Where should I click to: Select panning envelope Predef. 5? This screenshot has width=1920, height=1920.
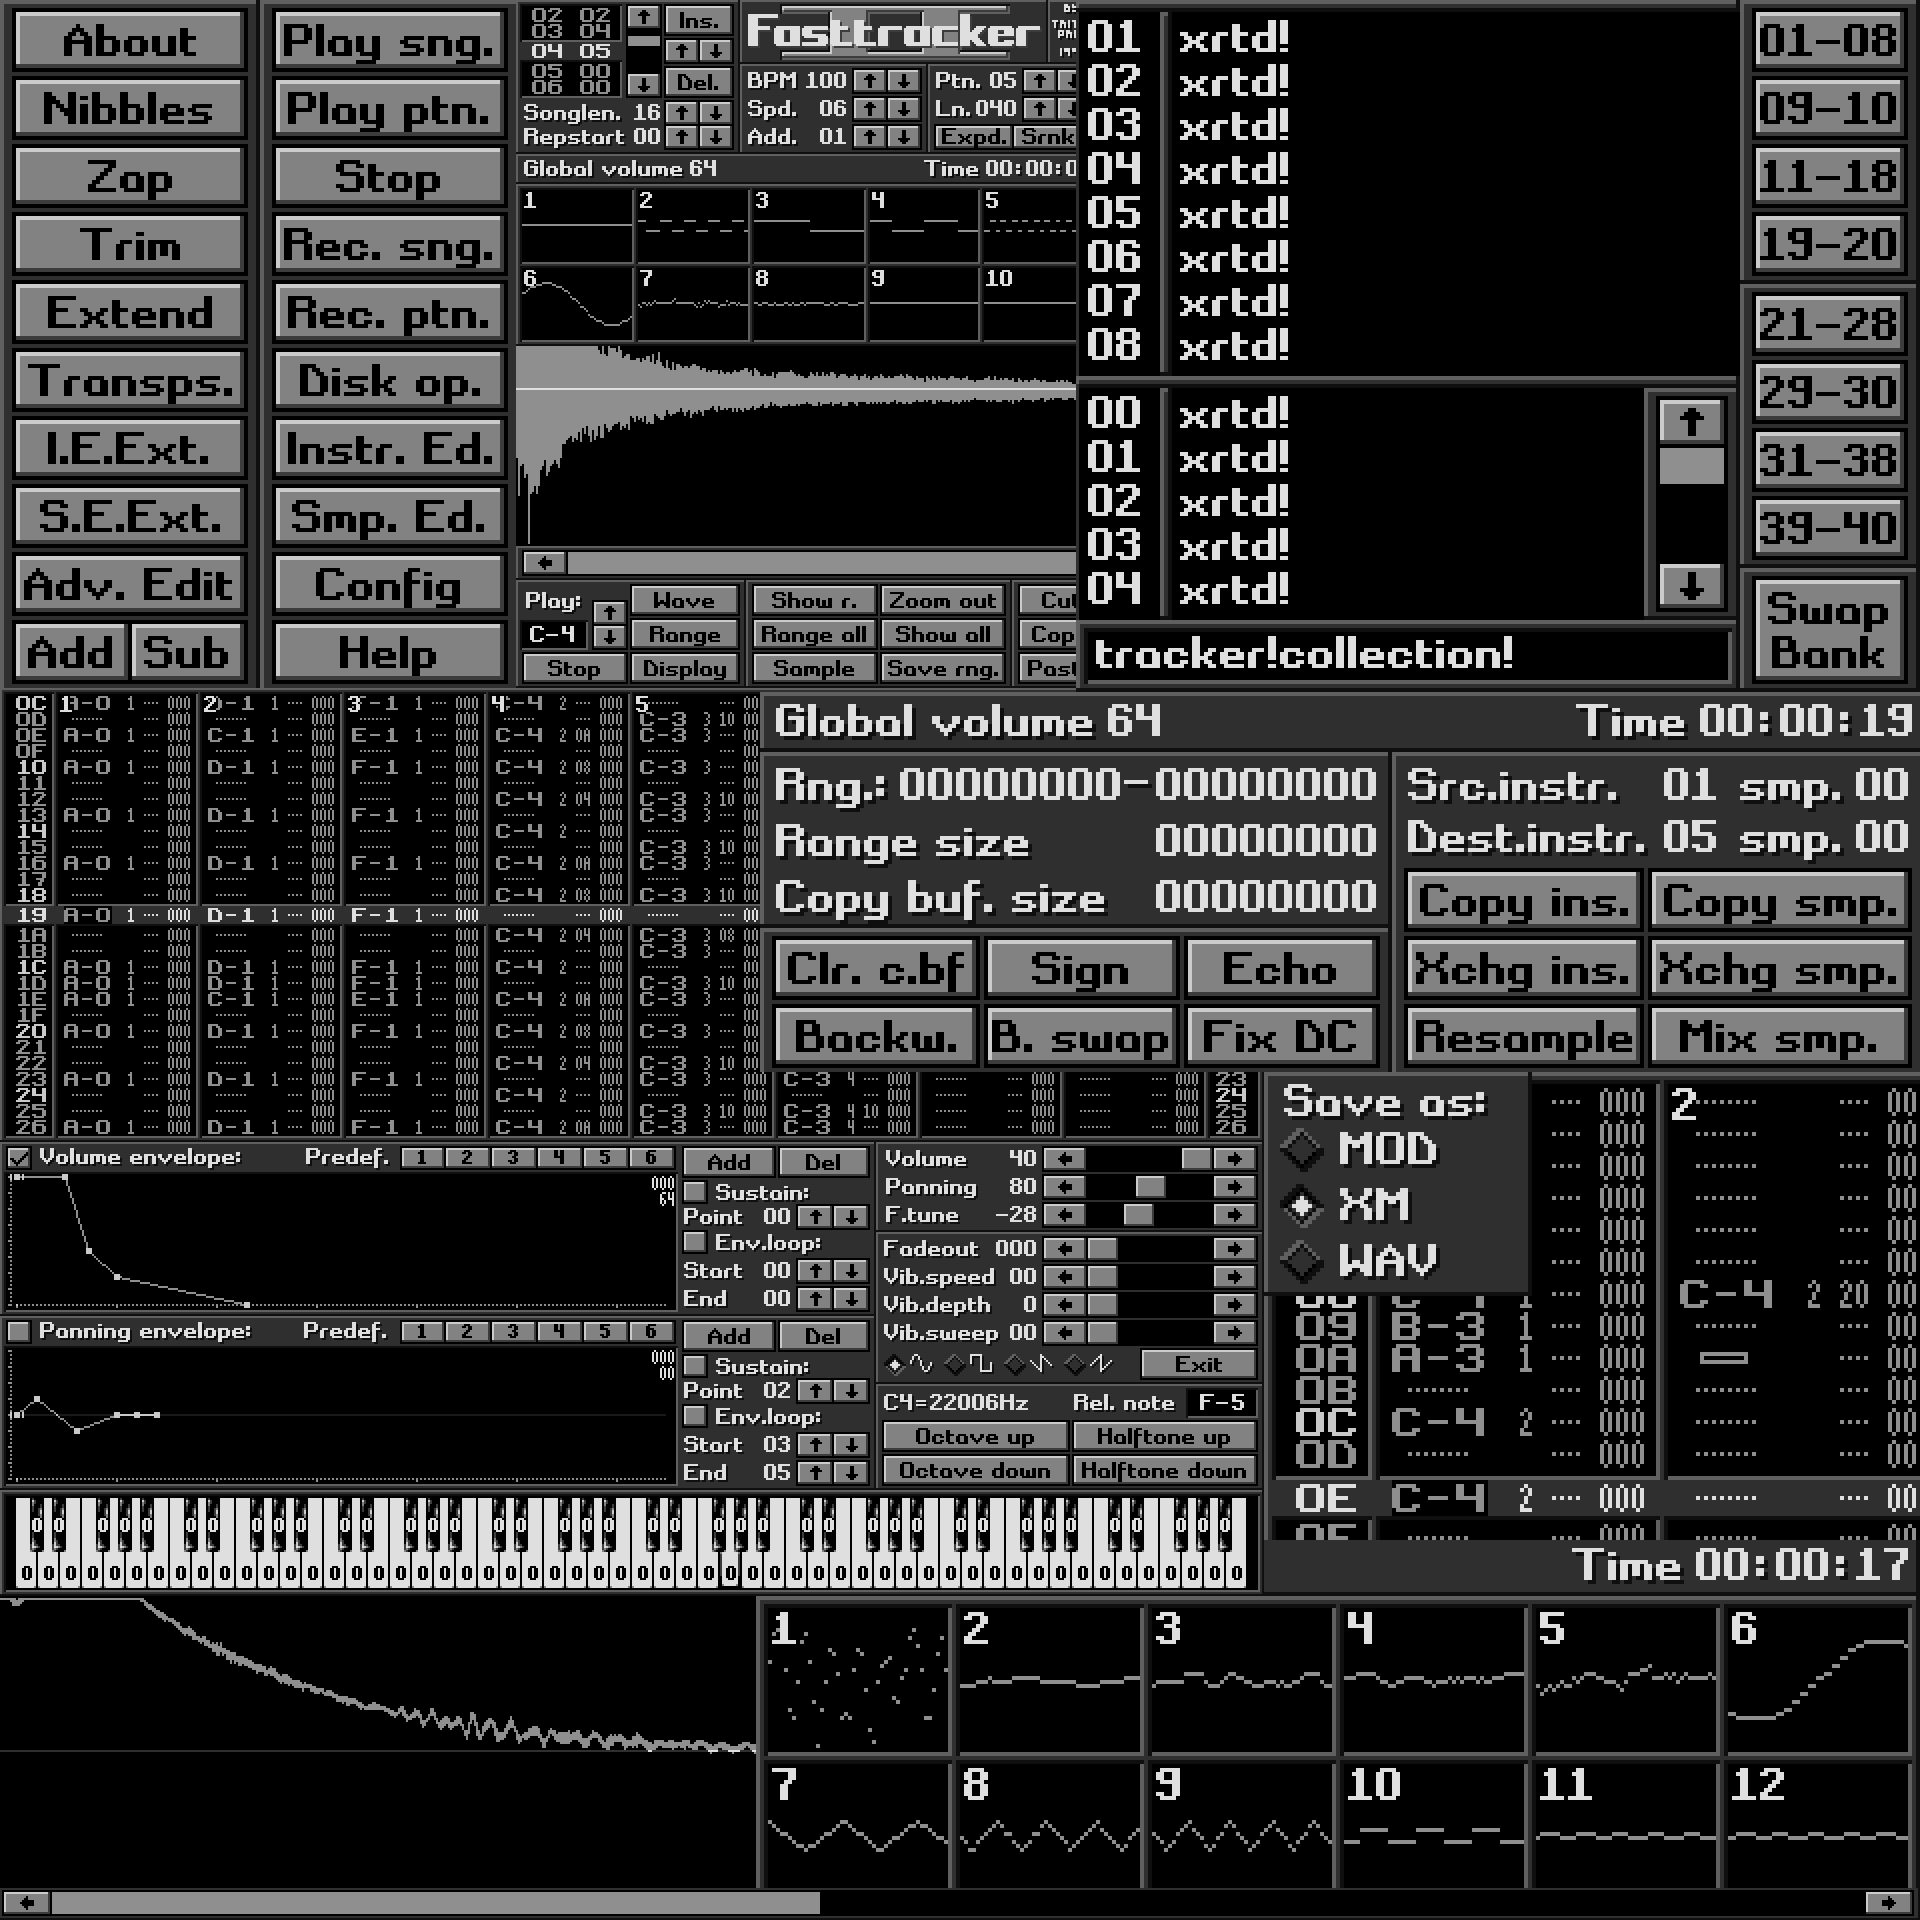click(x=604, y=1332)
